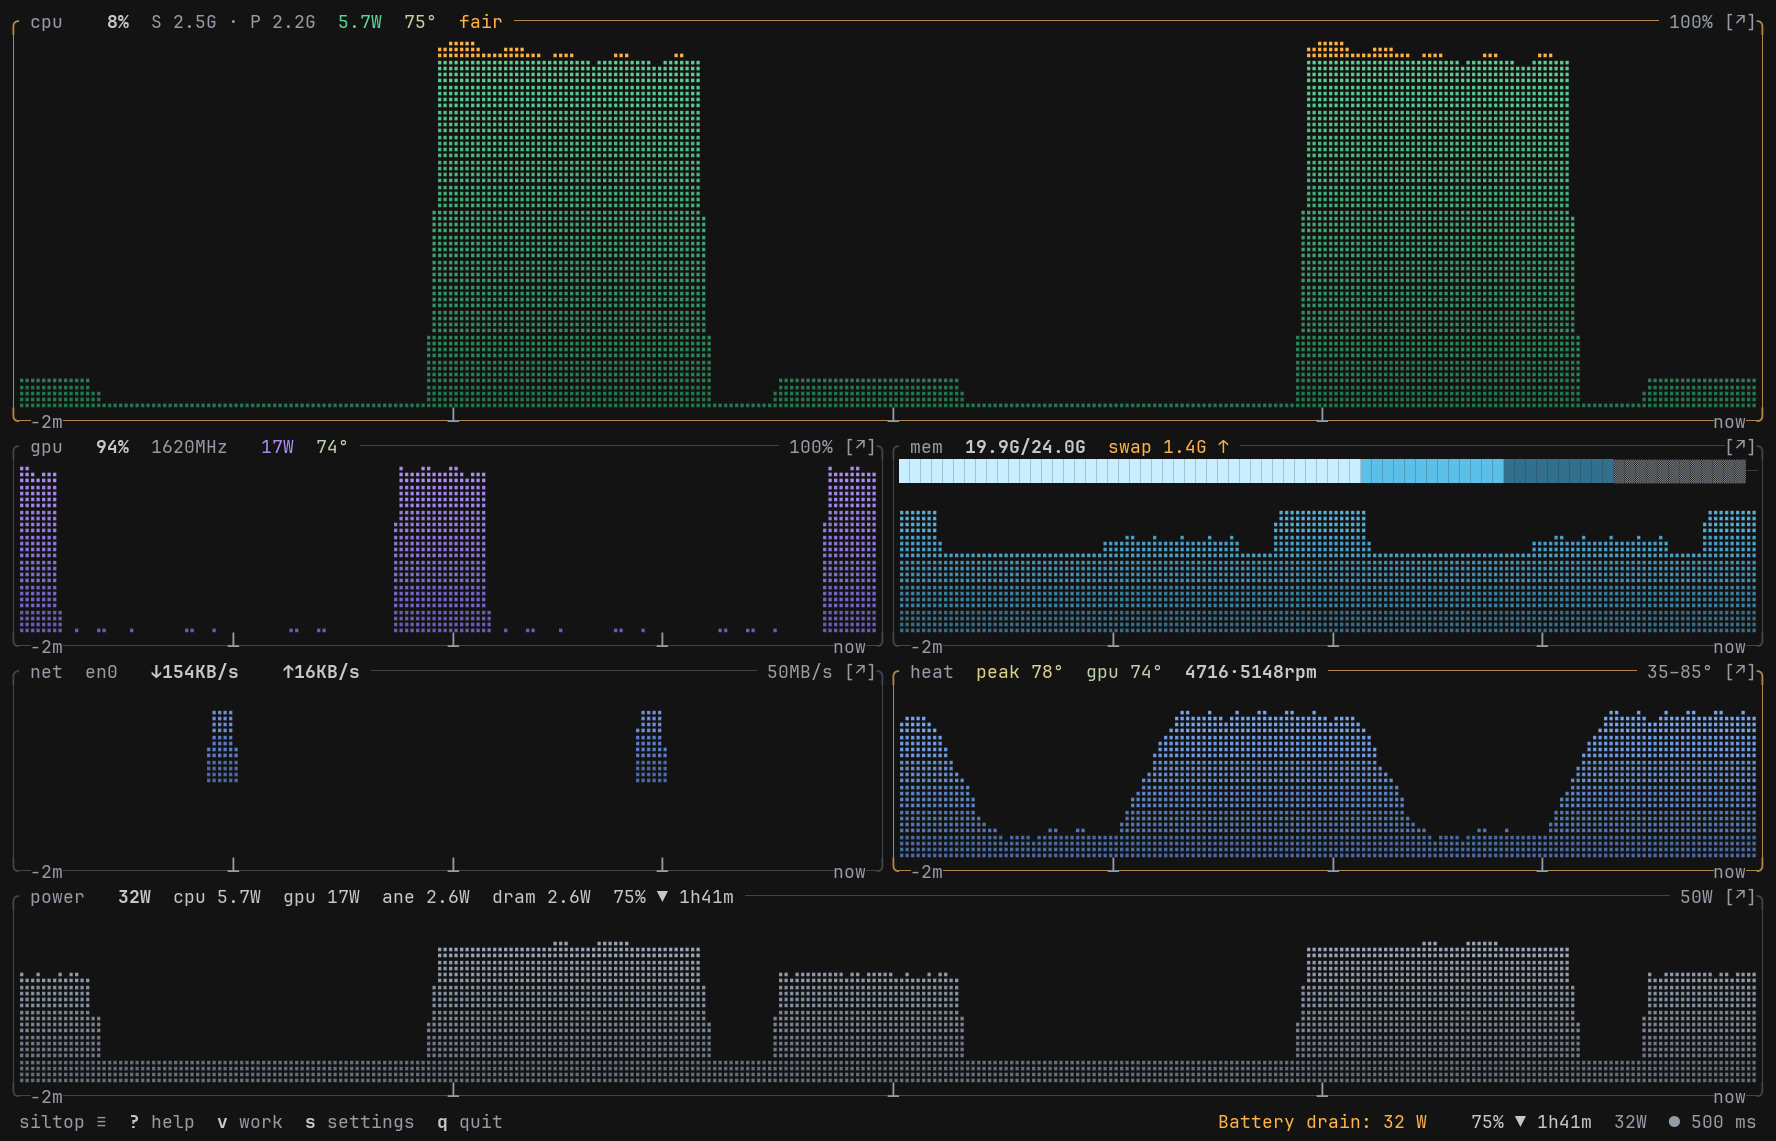Click the 'swap 1.4G' label
1776x1141 pixels.
[x=1157, y=447]
